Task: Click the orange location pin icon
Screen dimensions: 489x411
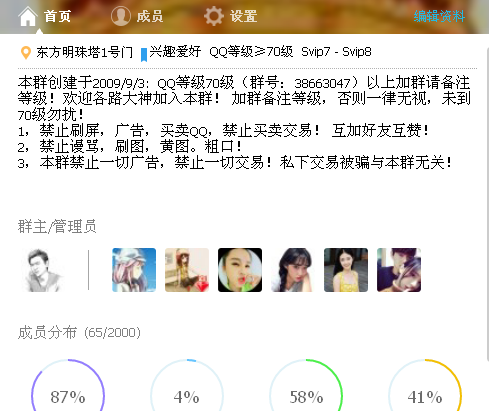Action: [26, 53]
